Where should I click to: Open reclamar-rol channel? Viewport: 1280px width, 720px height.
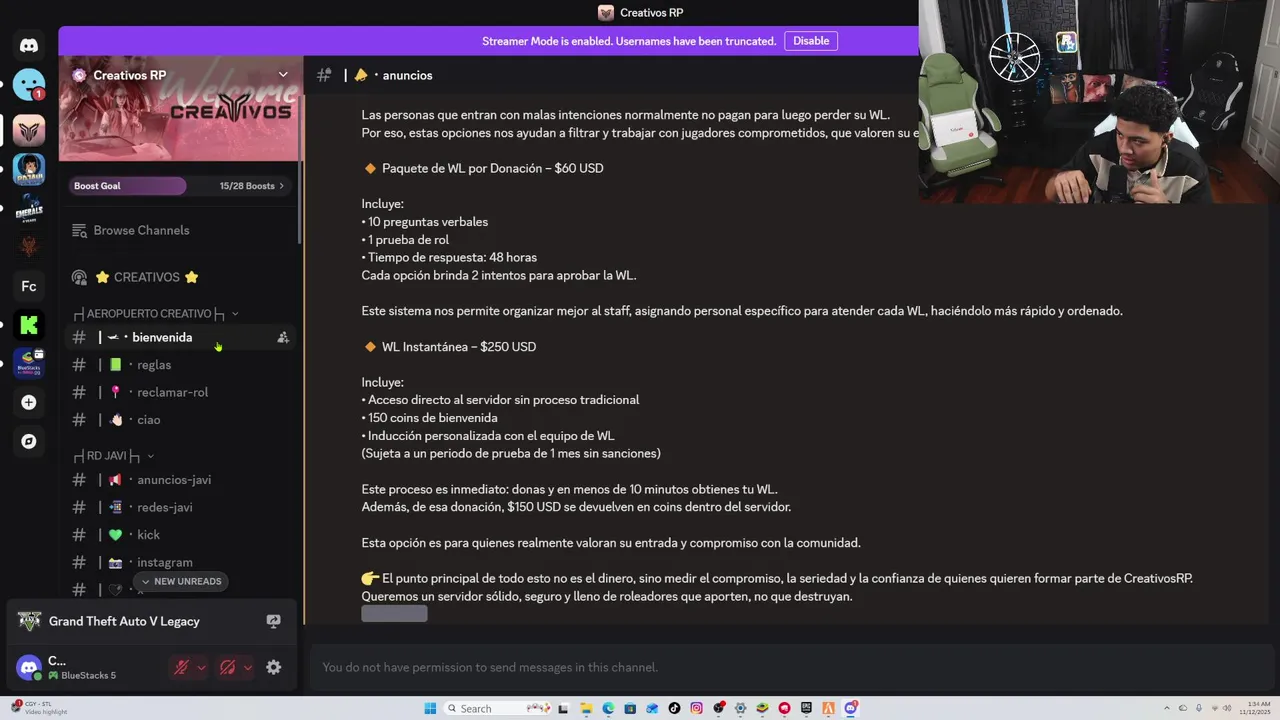pos(181,392)
